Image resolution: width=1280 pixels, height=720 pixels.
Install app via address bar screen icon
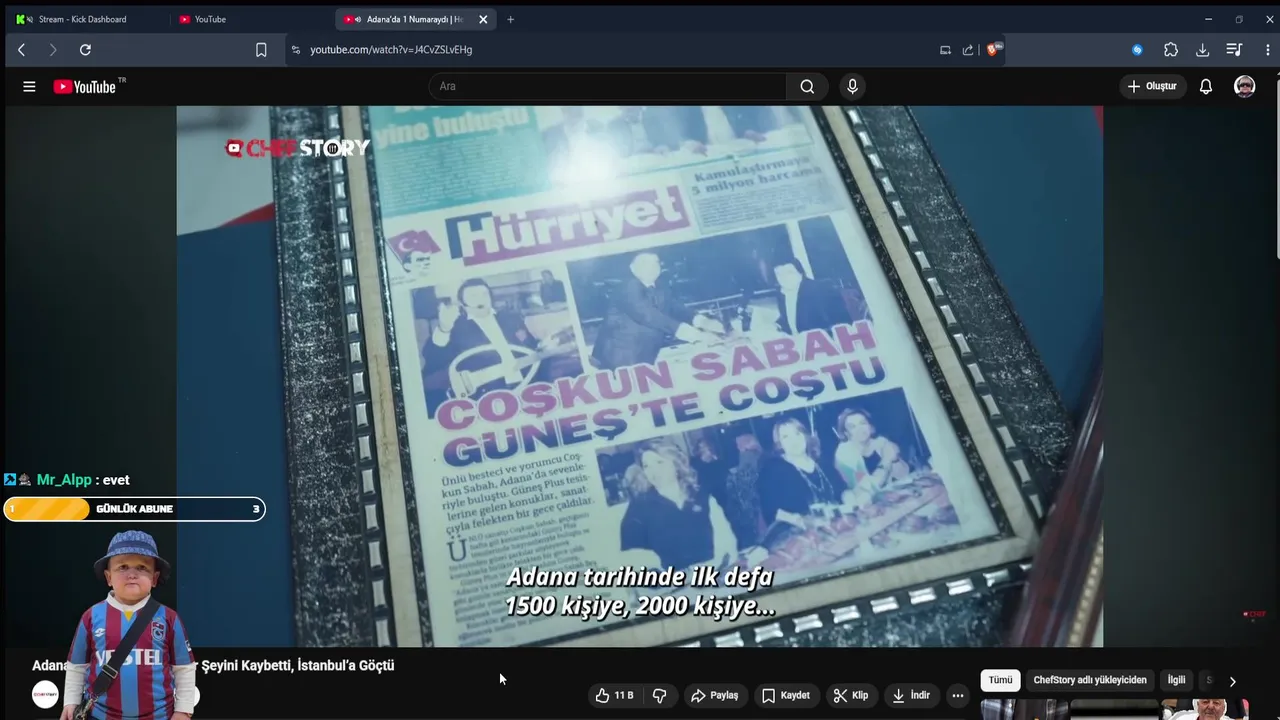pos(945,50)
